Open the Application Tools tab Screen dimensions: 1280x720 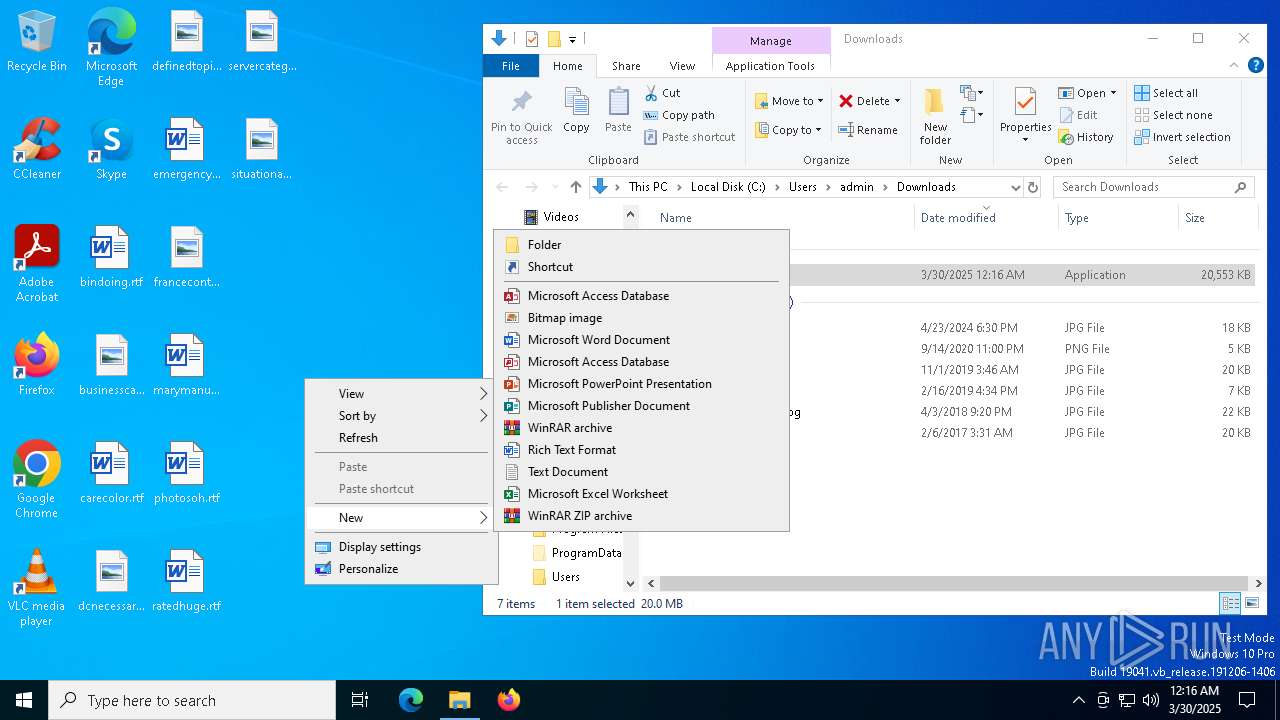[770, 66]
